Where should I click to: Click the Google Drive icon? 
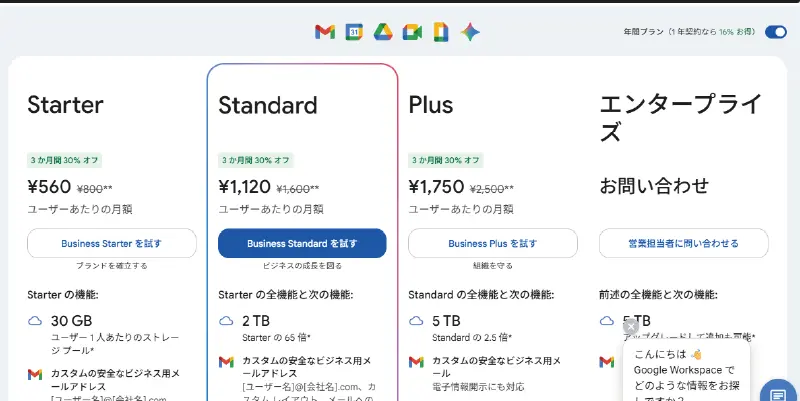pos(382,32)
